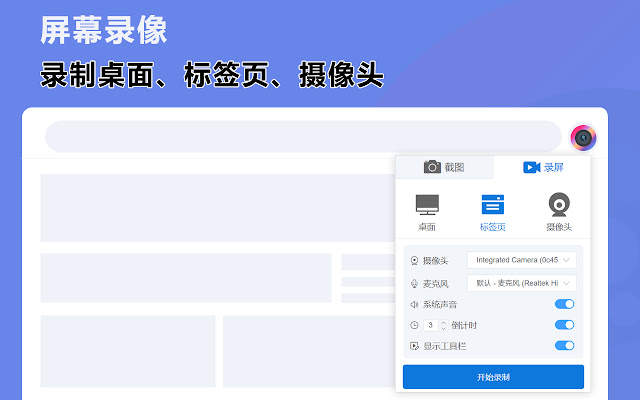The width and height of the screenshot is (640, 400).
Task: Click the mock browser address bar
Action: 303,136
